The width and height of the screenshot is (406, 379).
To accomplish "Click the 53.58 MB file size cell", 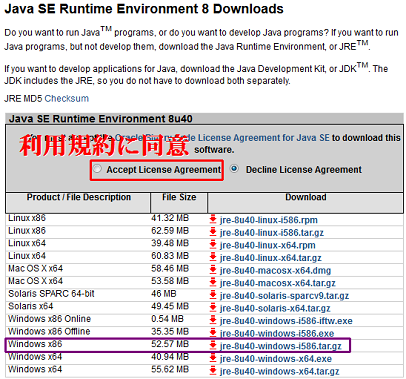I will tap(170, 281).
